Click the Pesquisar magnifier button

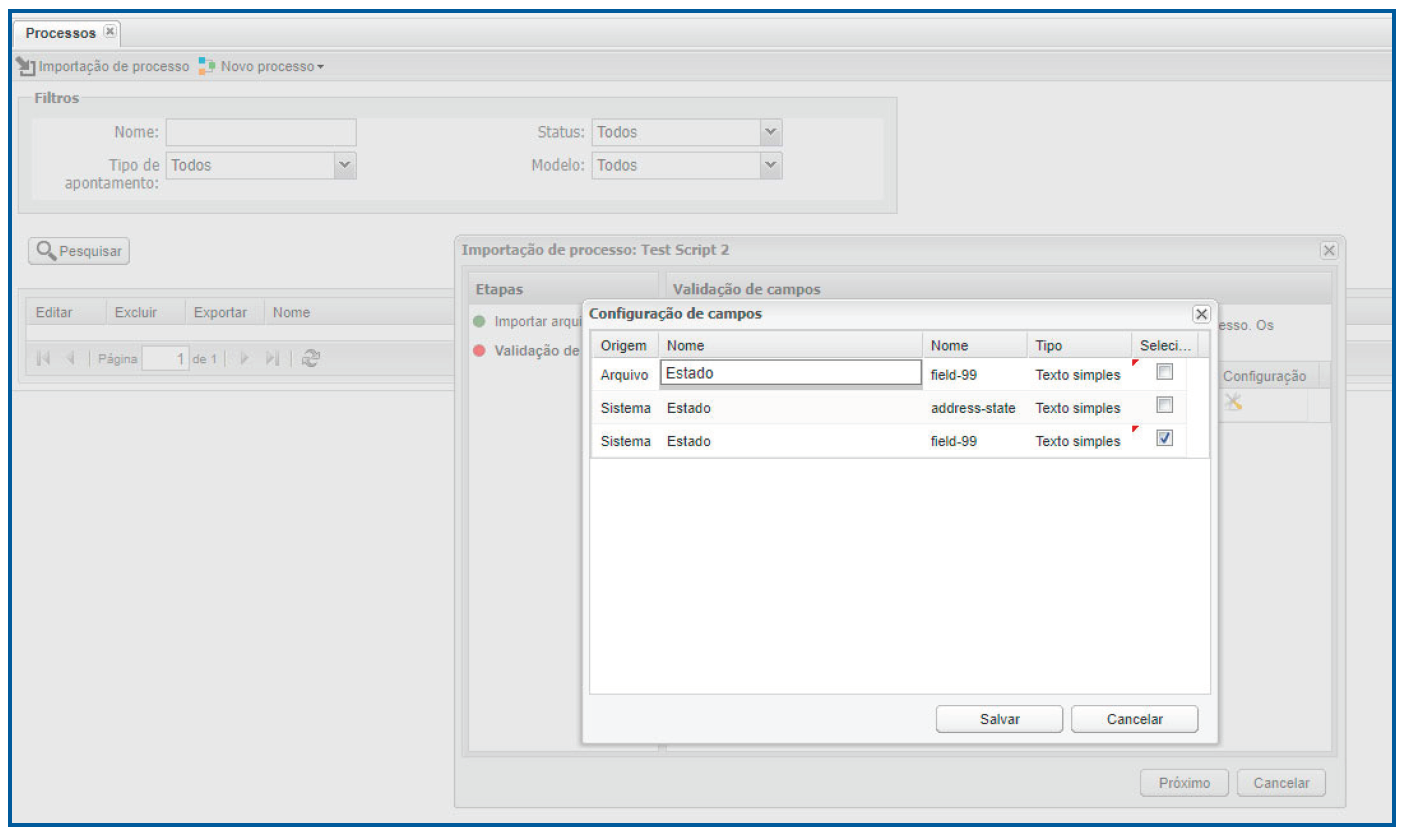pyautogui.click(x=79, y=251)
